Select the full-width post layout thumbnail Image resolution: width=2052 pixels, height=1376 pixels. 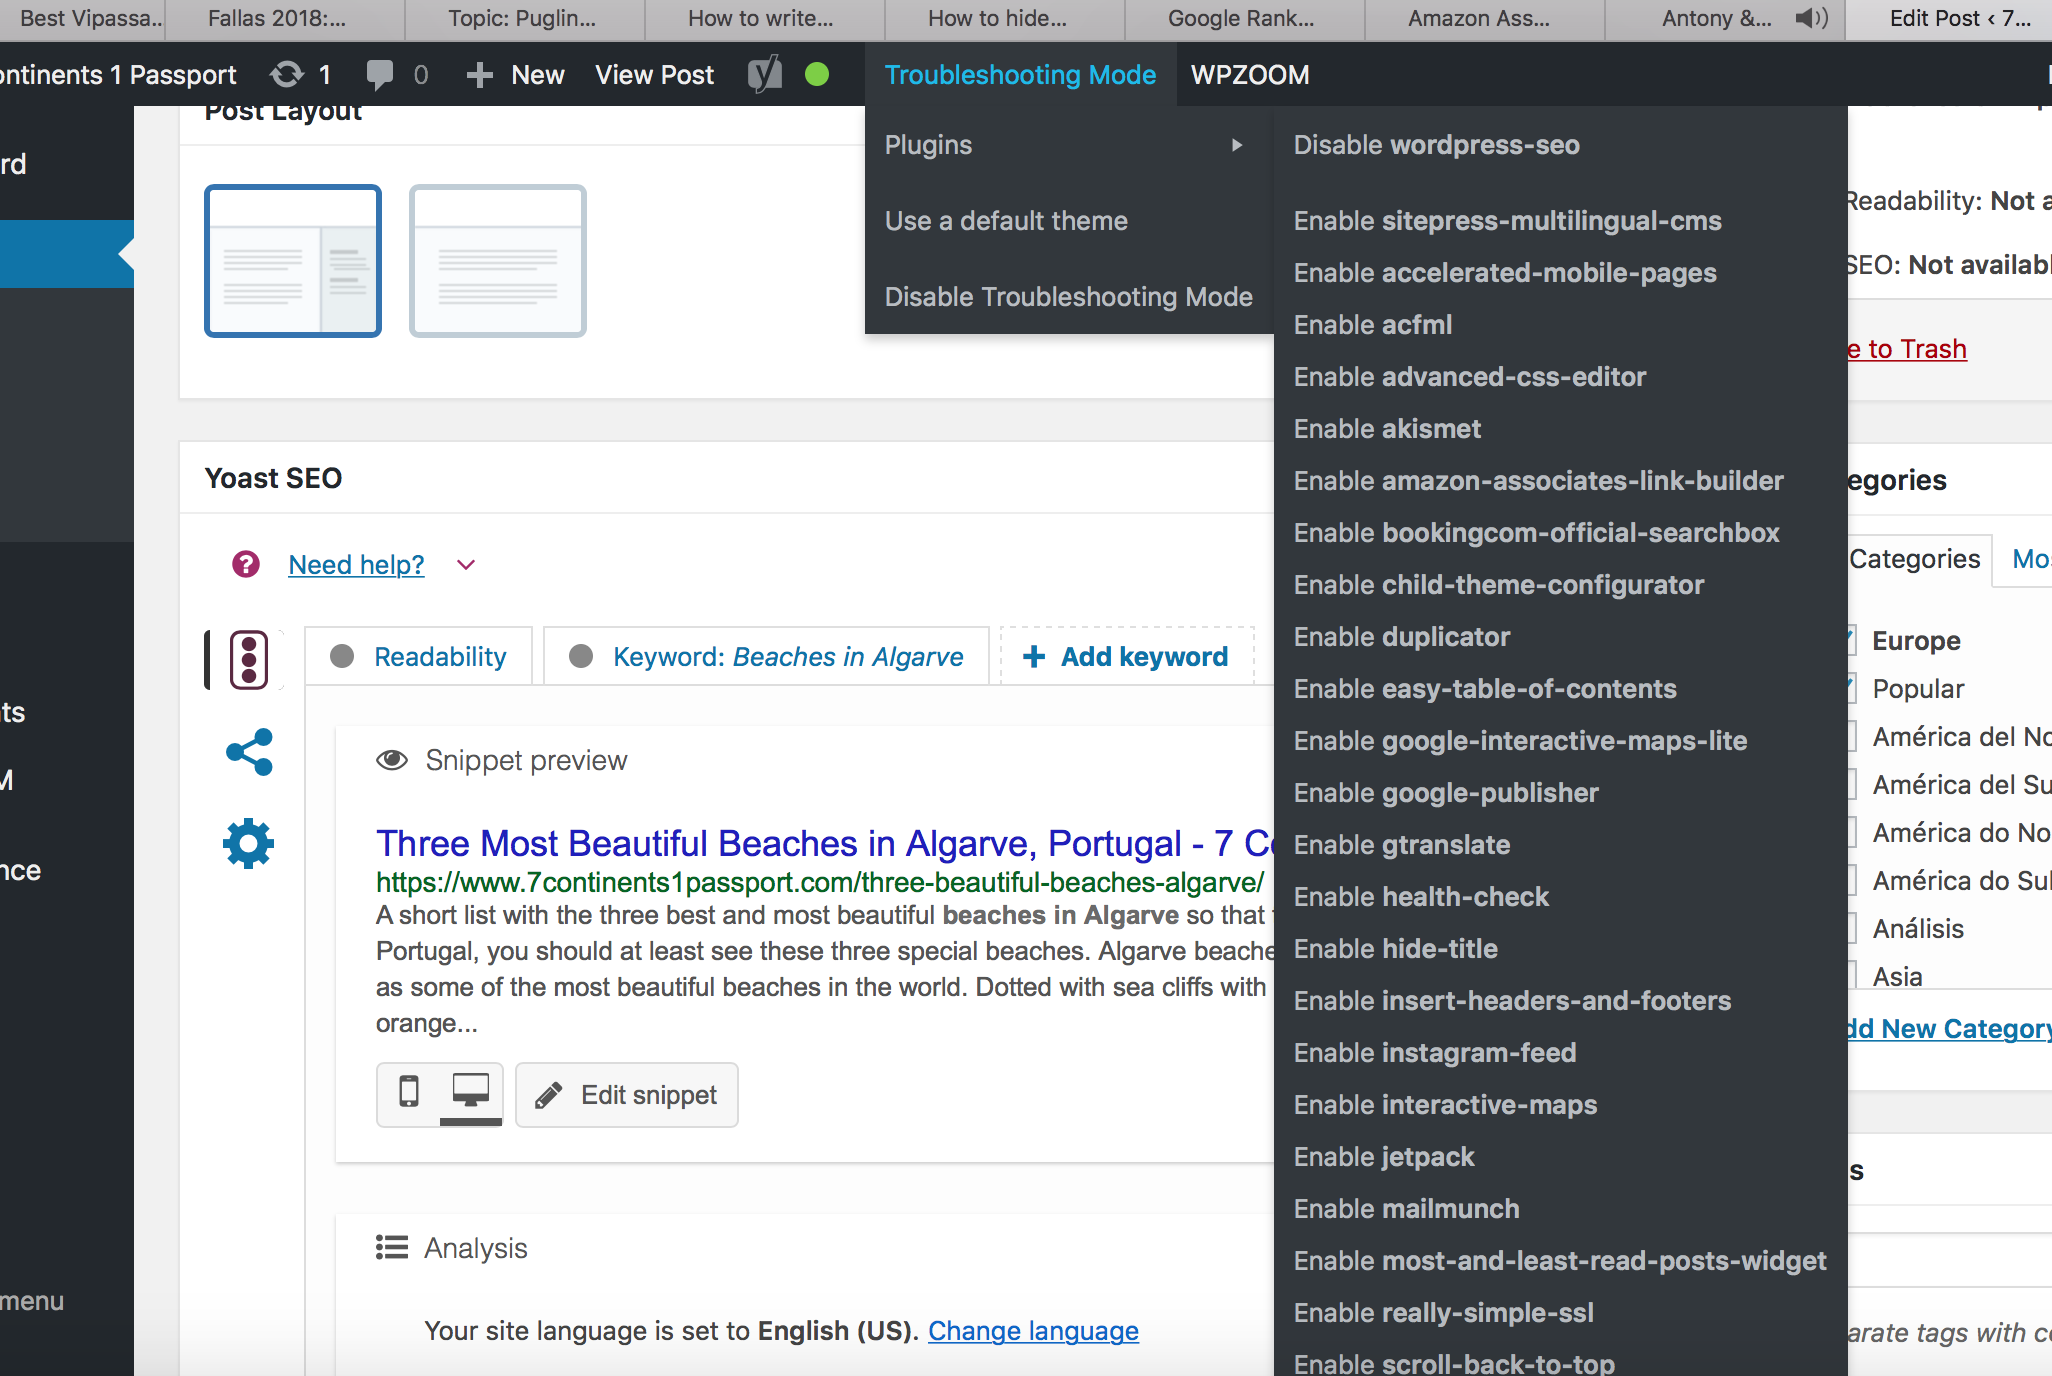(498, 261)
